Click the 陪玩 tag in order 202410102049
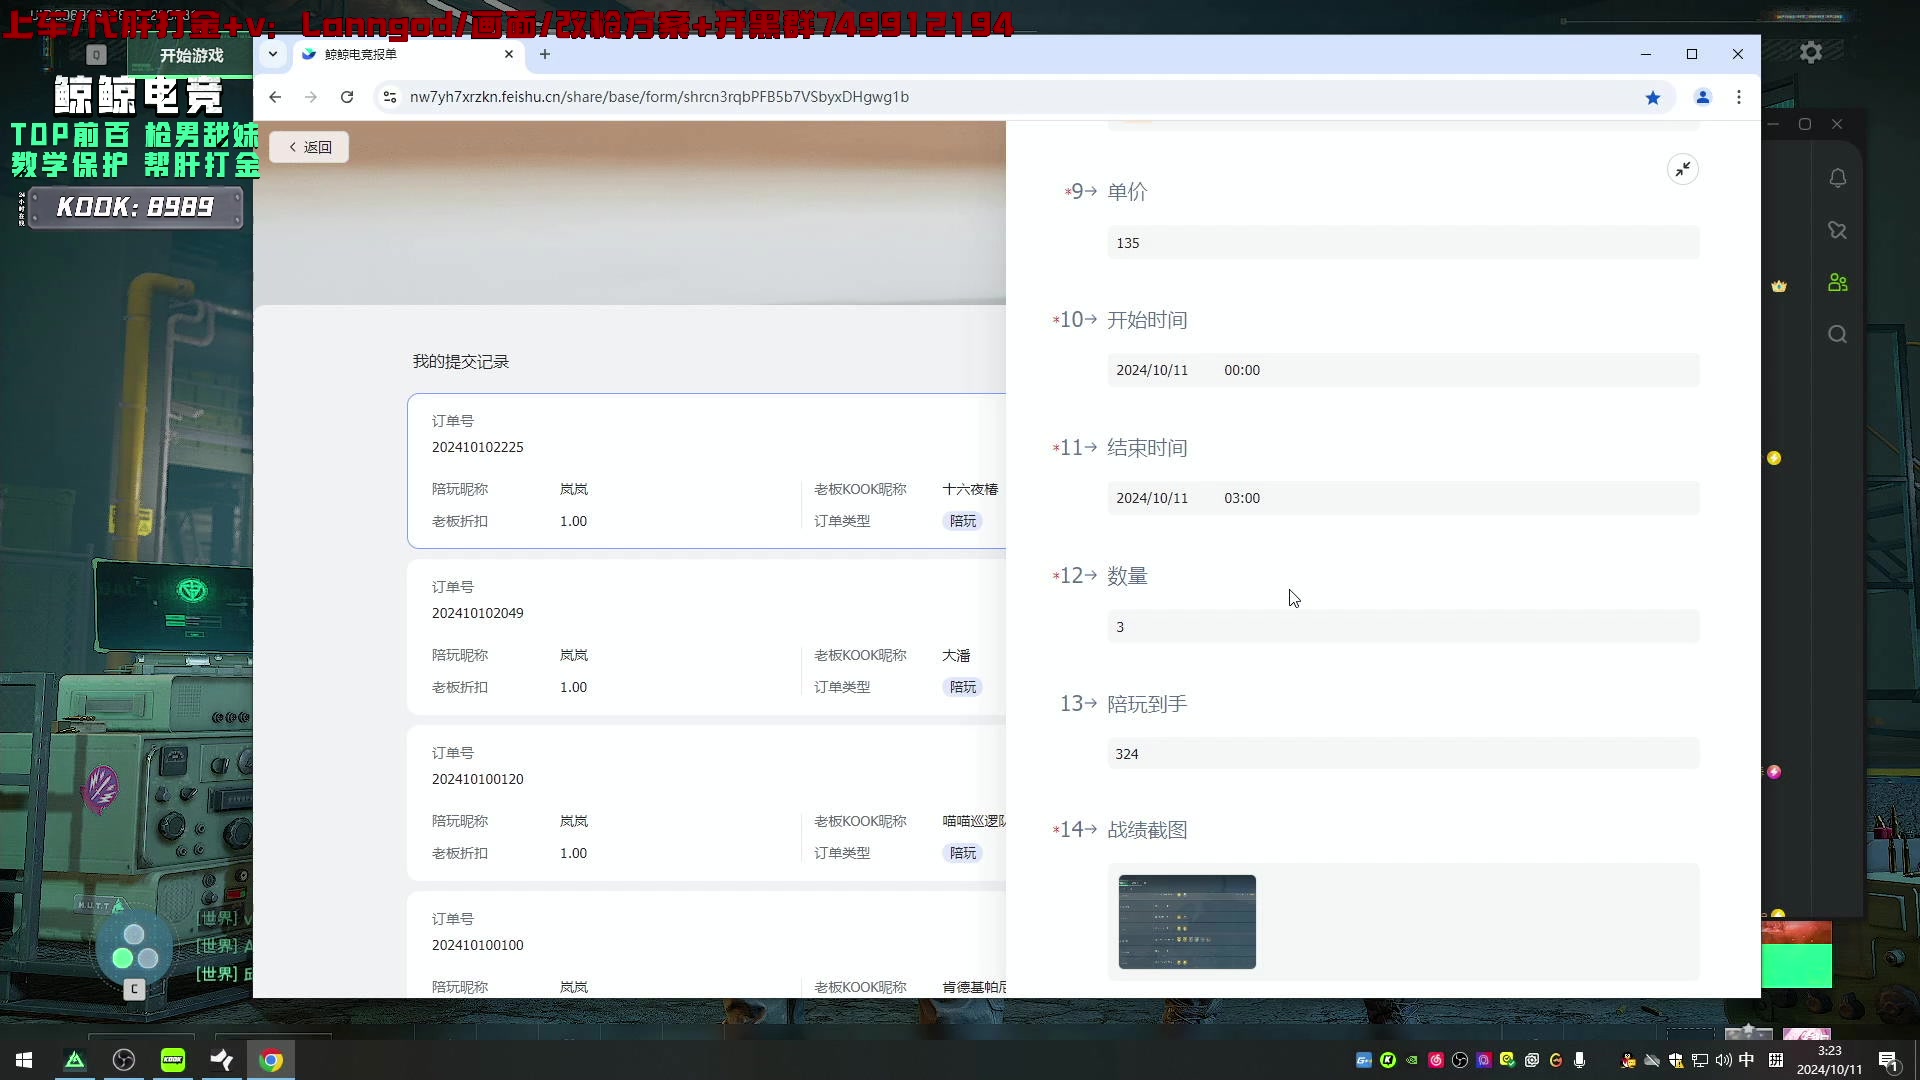 tap(963, 687)
